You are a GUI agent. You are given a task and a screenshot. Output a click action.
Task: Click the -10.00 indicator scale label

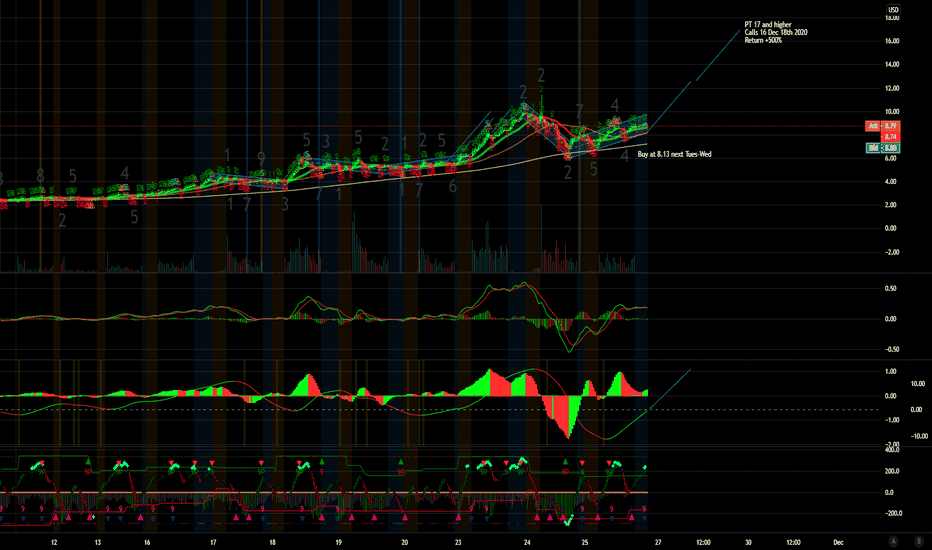click(919, 436)
